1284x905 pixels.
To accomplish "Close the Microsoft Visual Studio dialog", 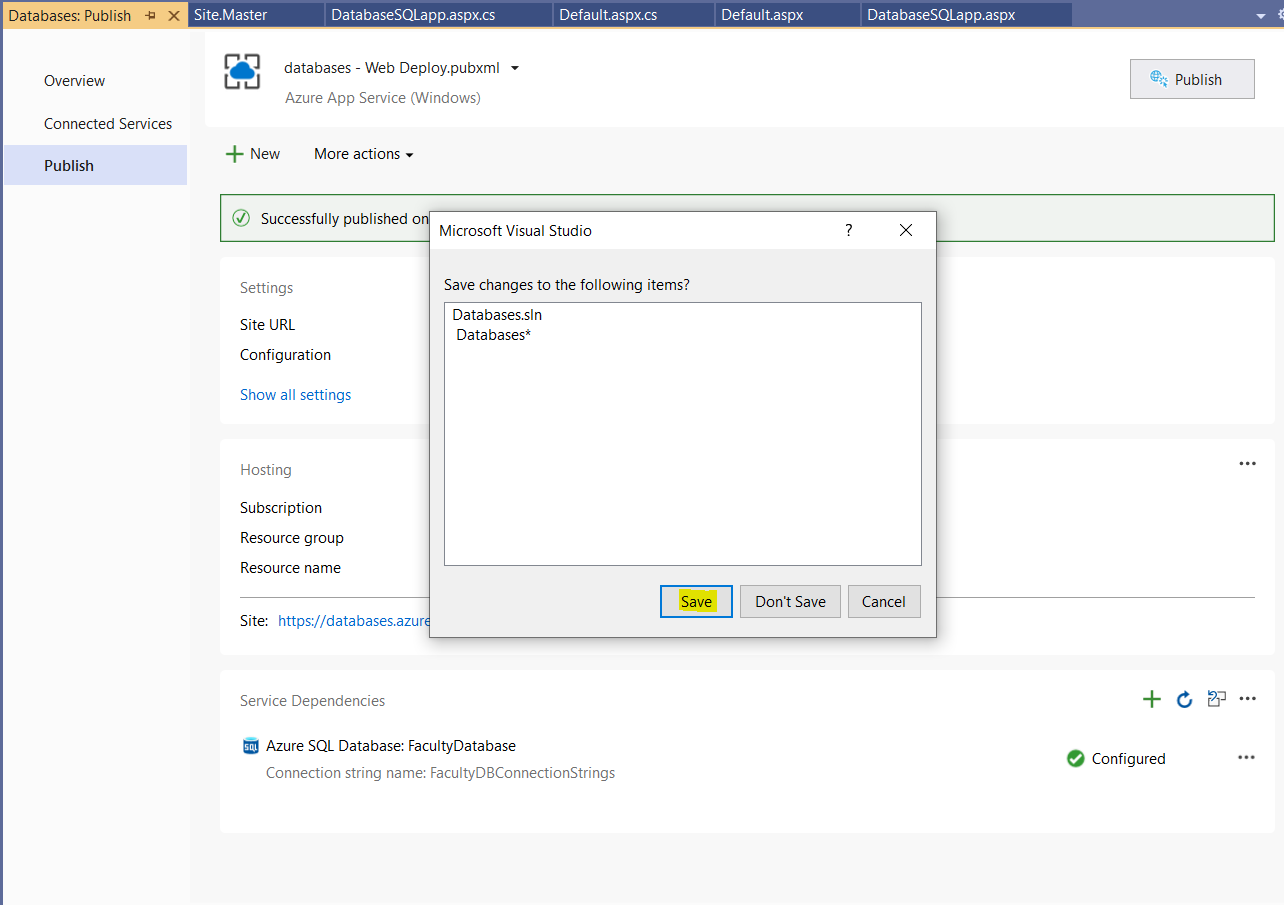I will pyautogui.click(x=906, y=230).
